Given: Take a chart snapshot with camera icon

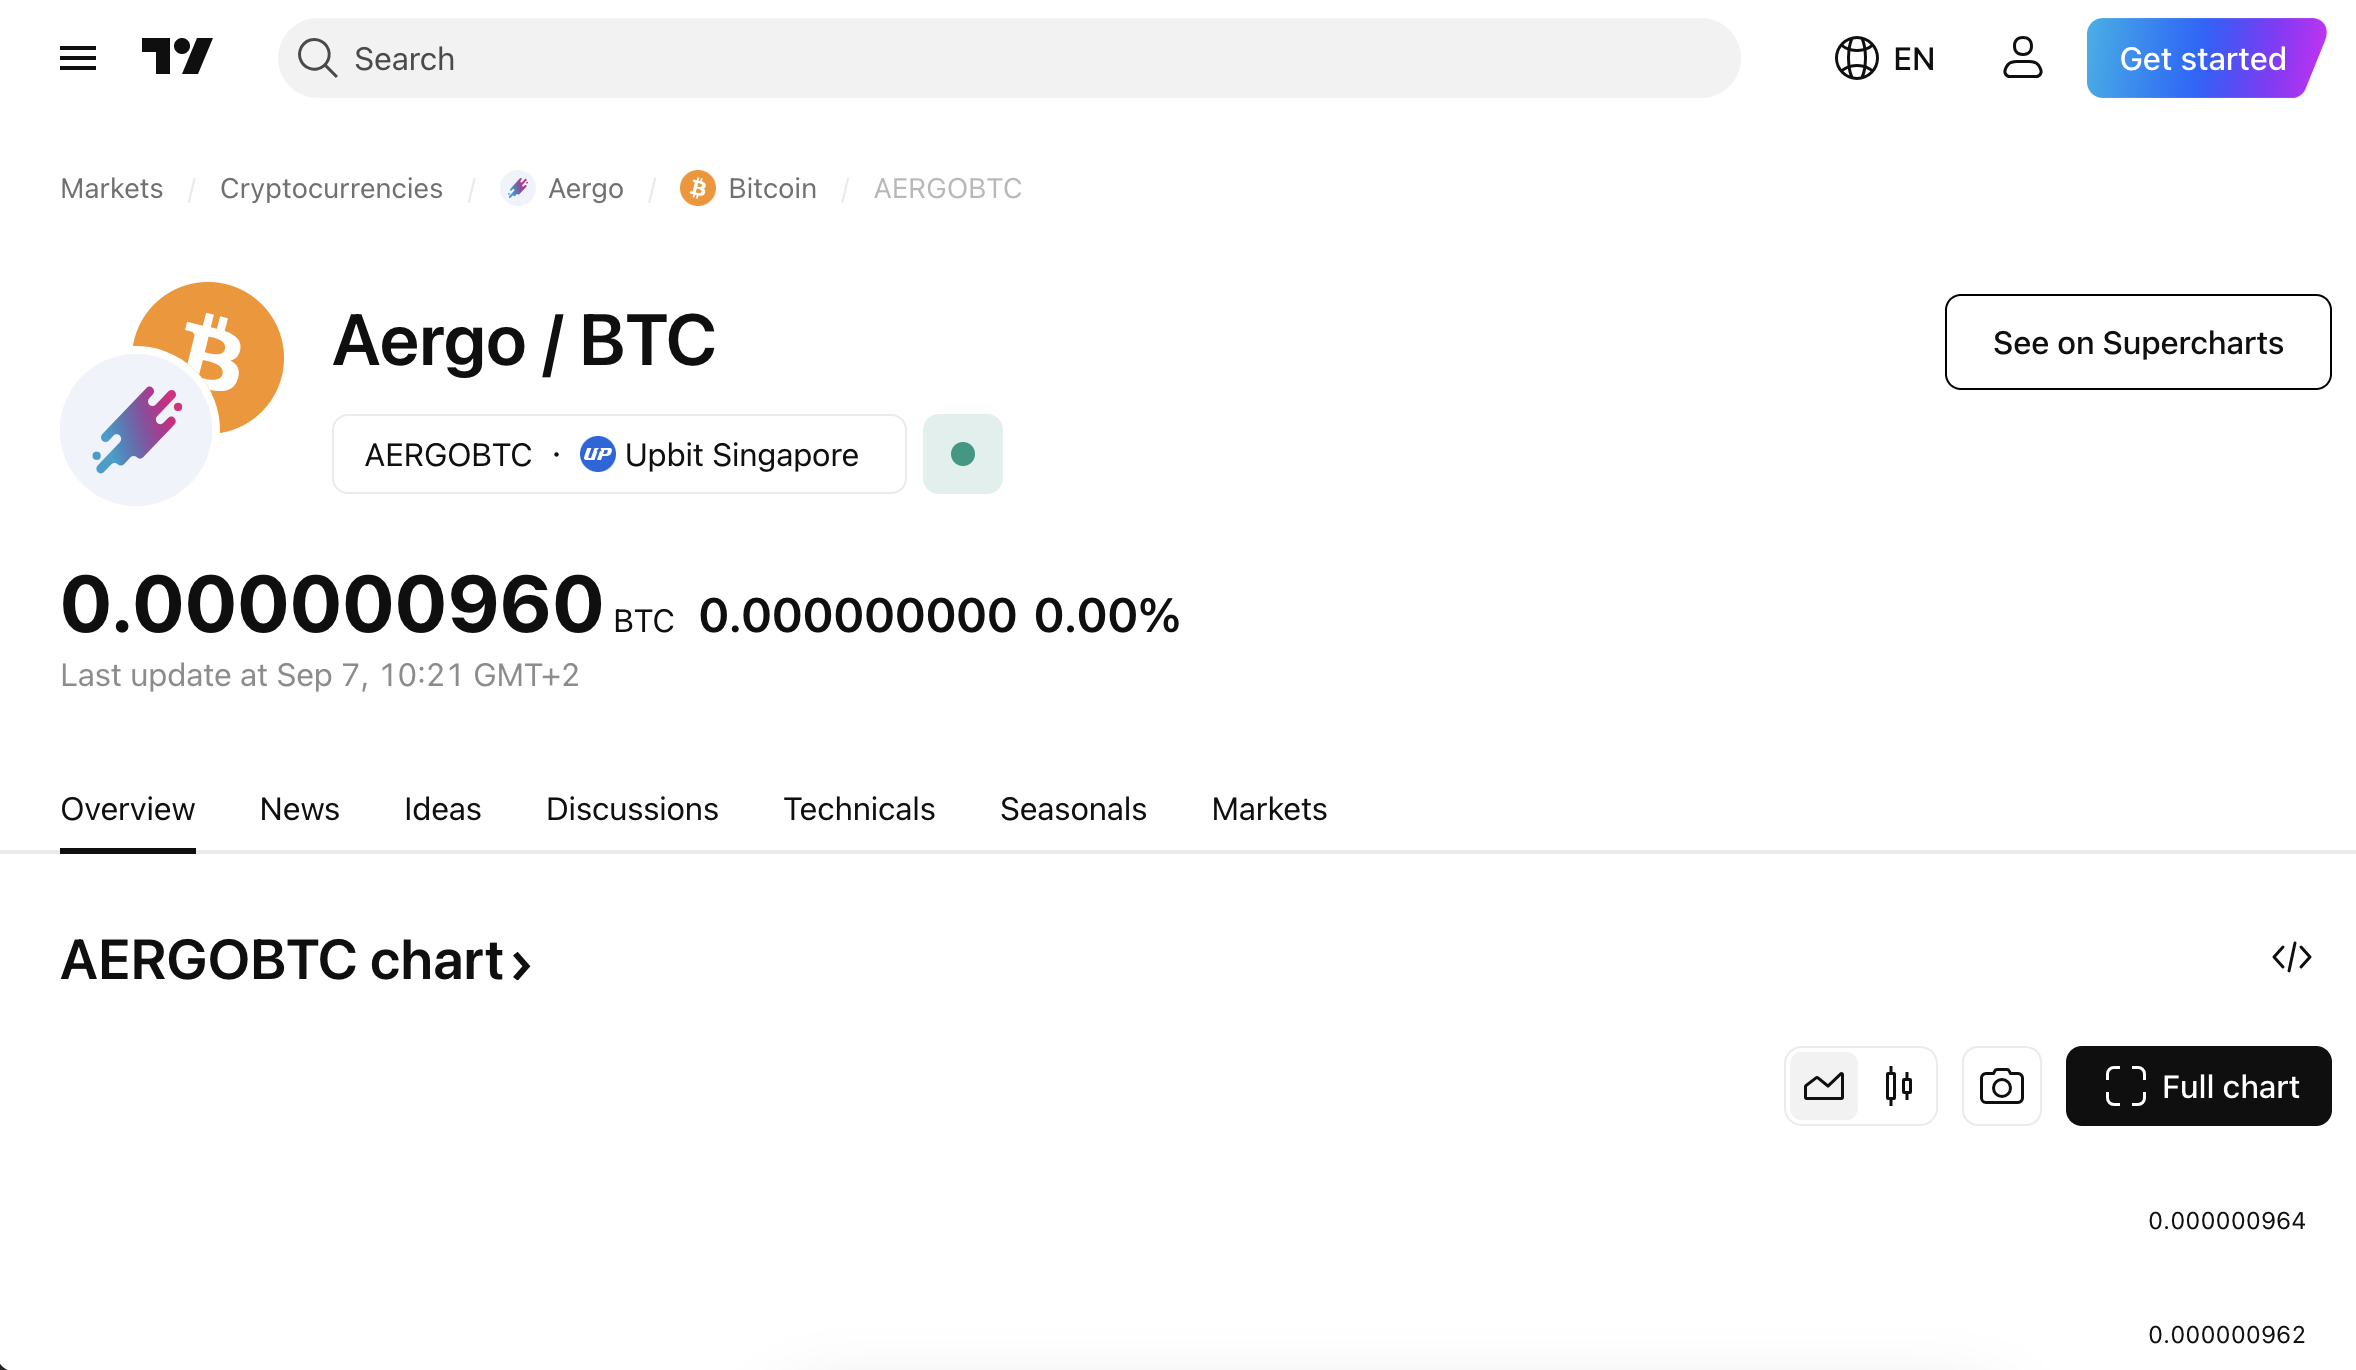Looking at the screenshot, I should pos(2001,1086).
